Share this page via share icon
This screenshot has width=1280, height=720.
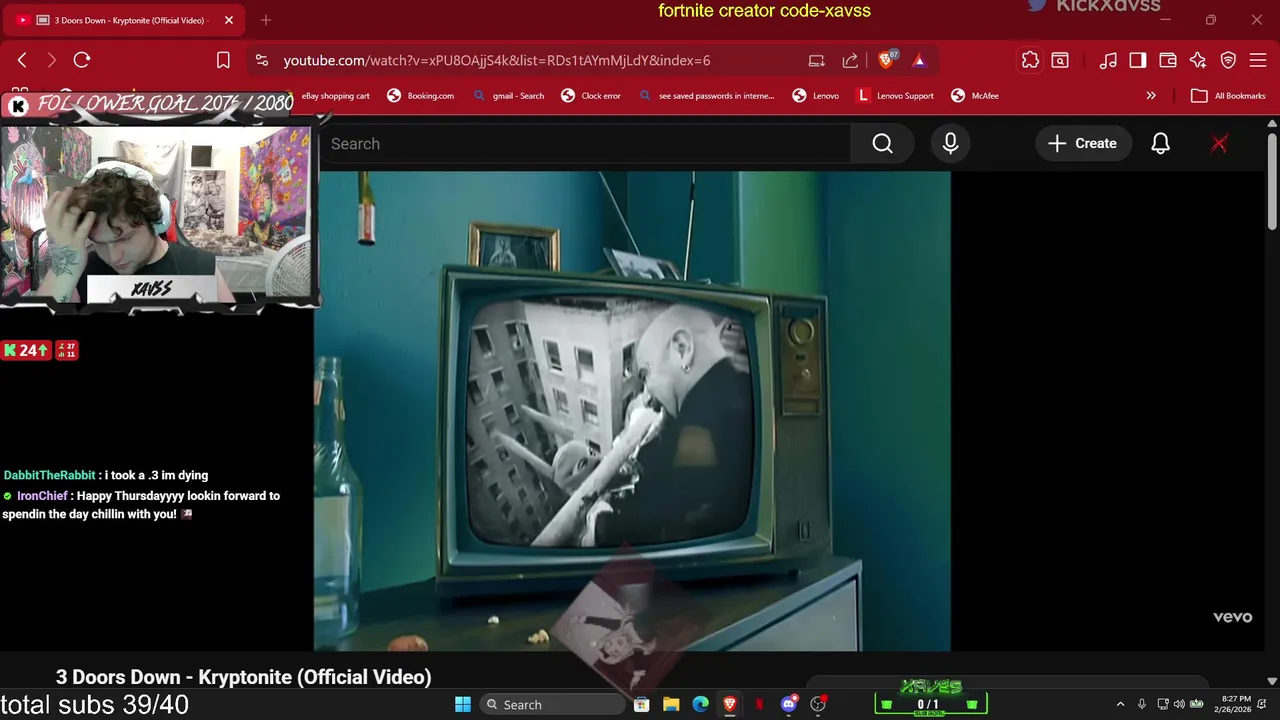(850, 60)
